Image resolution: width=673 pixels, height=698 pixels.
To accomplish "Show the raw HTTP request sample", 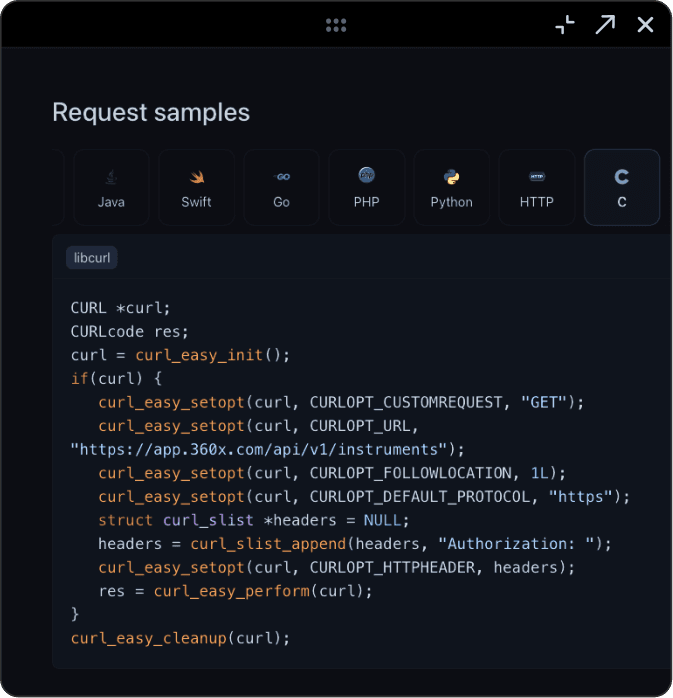I will (537, 187).
